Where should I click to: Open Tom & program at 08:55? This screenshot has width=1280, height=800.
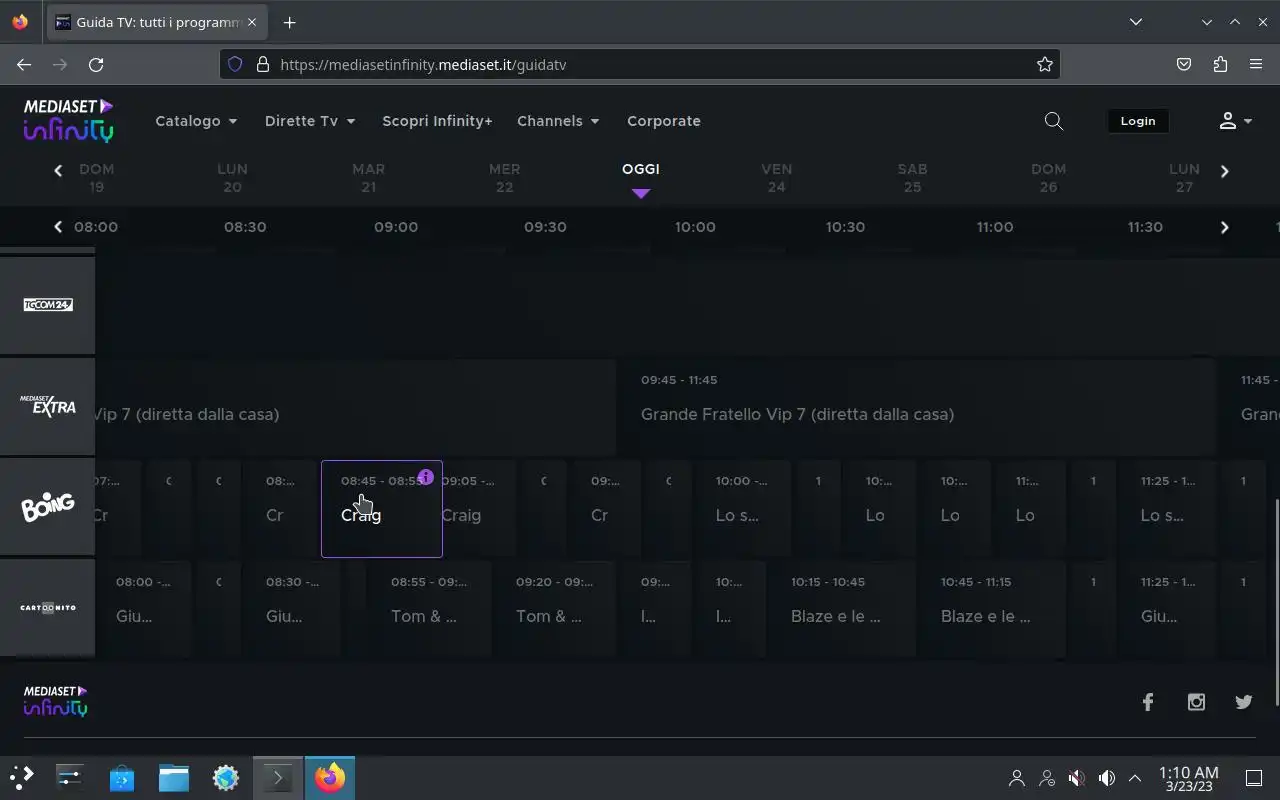point(431,609)
